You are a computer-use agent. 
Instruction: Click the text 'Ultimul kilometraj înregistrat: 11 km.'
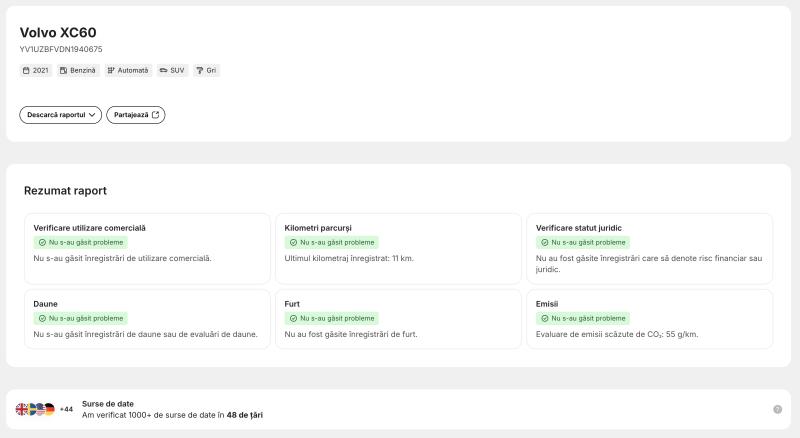tap(349, 258)
